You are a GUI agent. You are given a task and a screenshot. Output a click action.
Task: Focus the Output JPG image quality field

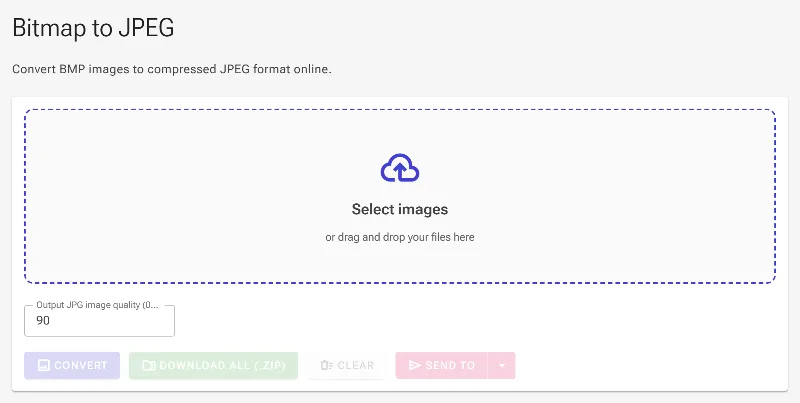click(99, 321)
